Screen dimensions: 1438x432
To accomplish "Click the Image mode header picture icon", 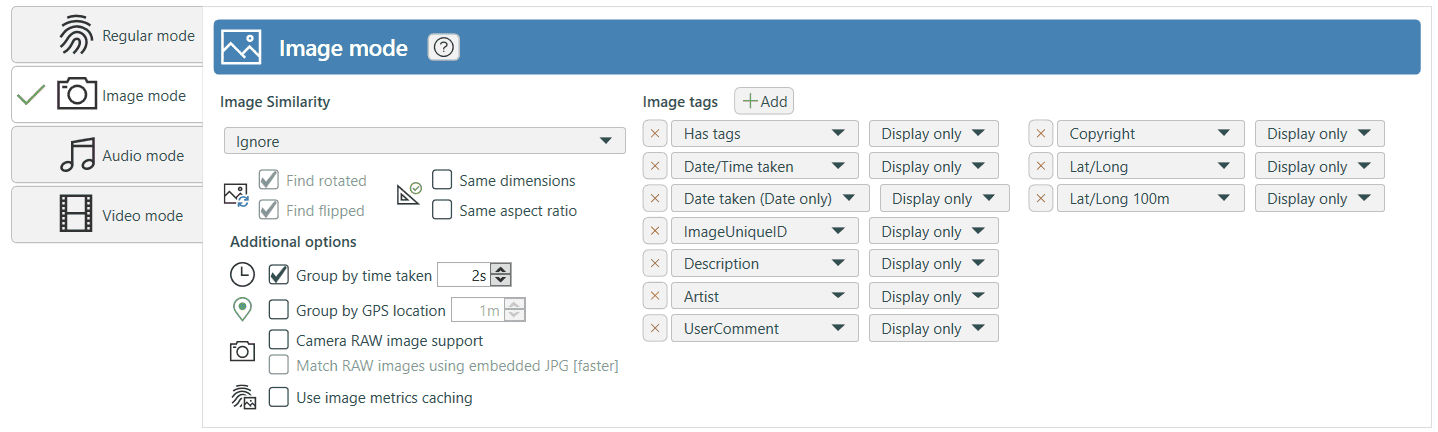I will [x=242, y=47].
